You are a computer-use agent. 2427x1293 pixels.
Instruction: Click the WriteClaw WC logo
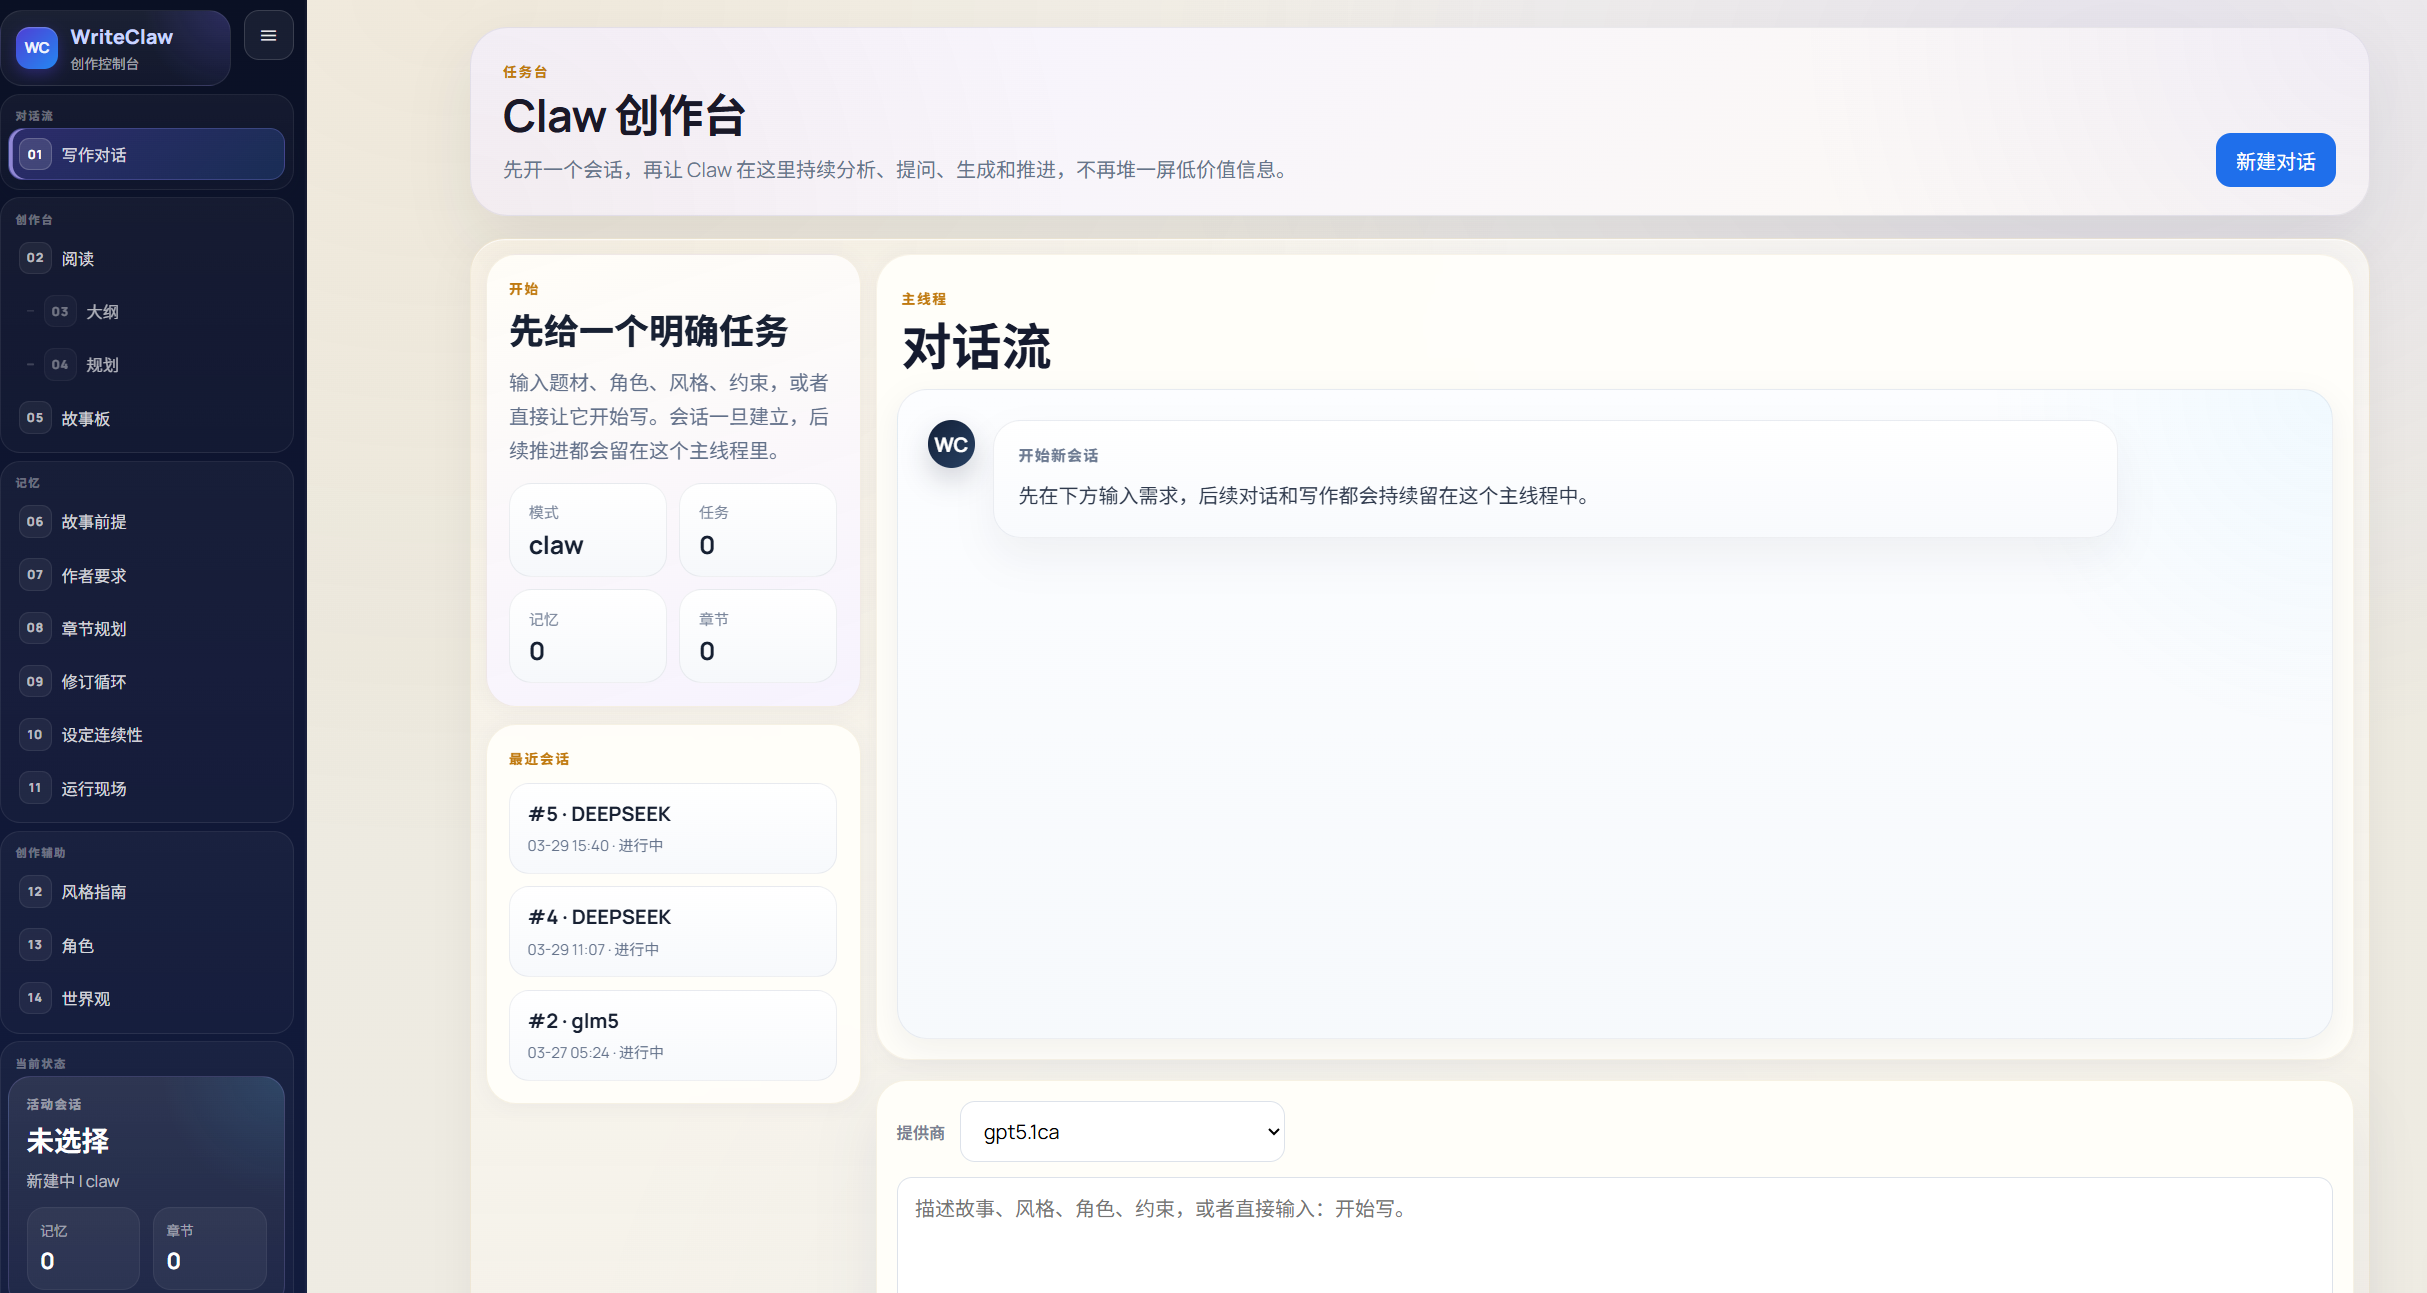click(36, 47)
